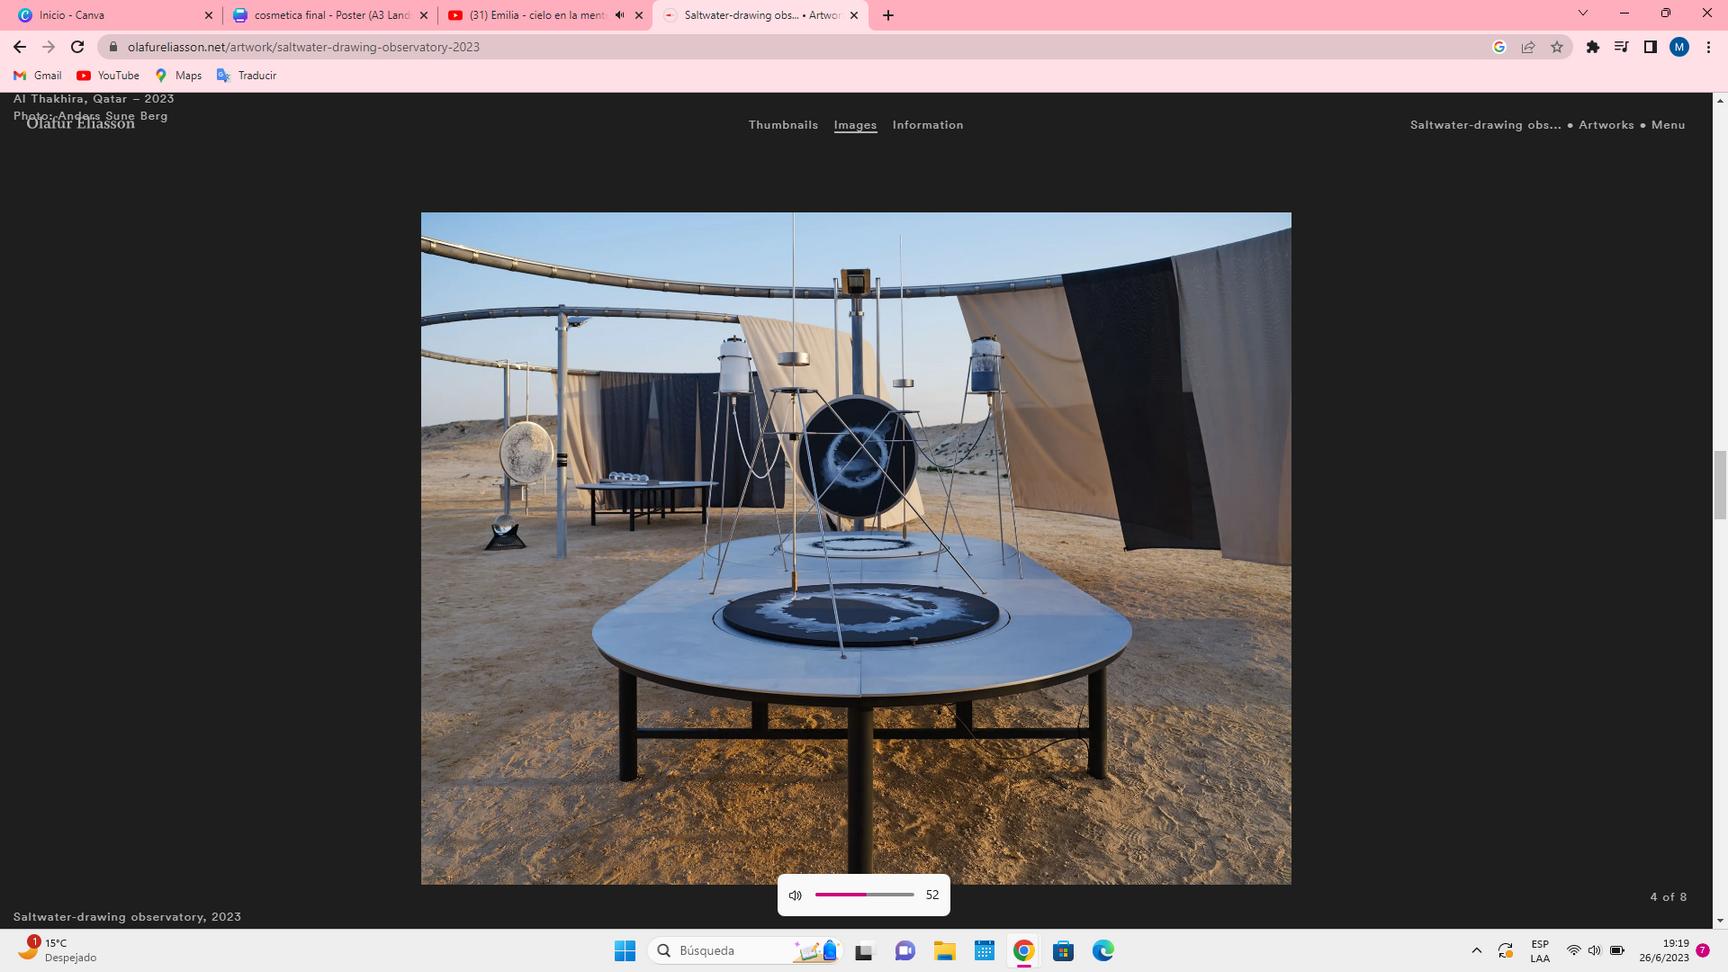Screen dimensions: 1728x972
Task: Open the notification badge showing 7
Action: tap(1702, 951)
